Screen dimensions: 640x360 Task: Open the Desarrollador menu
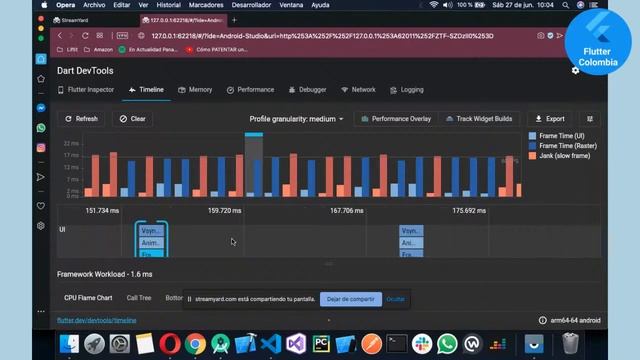click(251, 5)
